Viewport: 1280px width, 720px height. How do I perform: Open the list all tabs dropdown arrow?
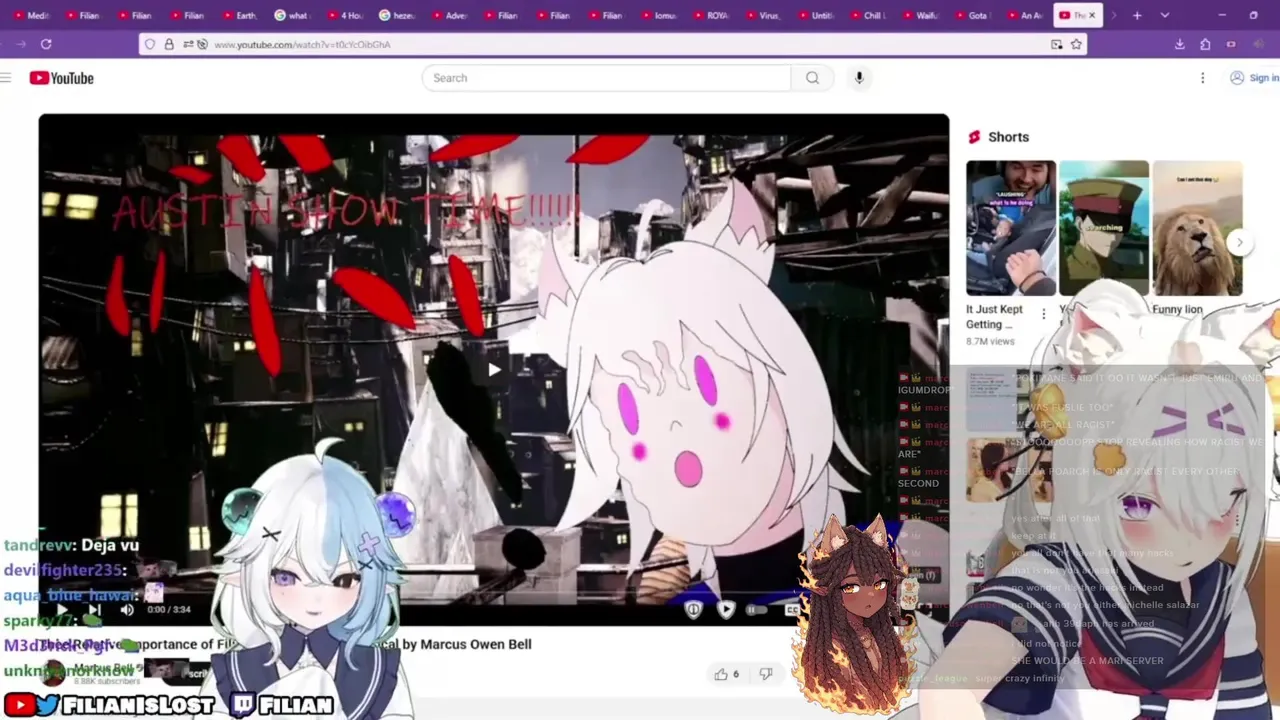1165,15
